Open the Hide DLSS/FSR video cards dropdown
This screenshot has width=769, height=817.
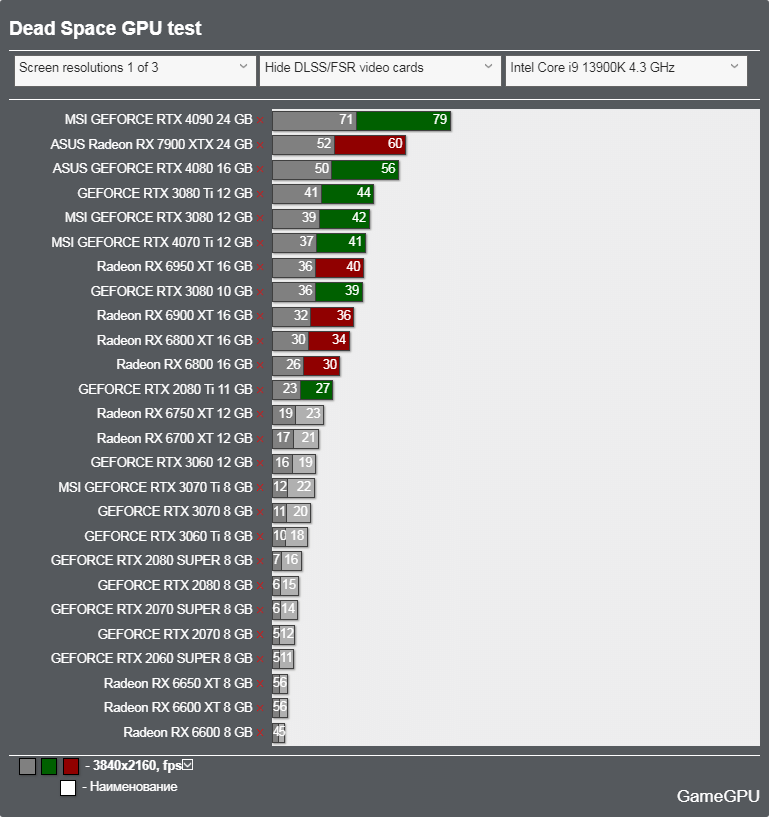380,71
